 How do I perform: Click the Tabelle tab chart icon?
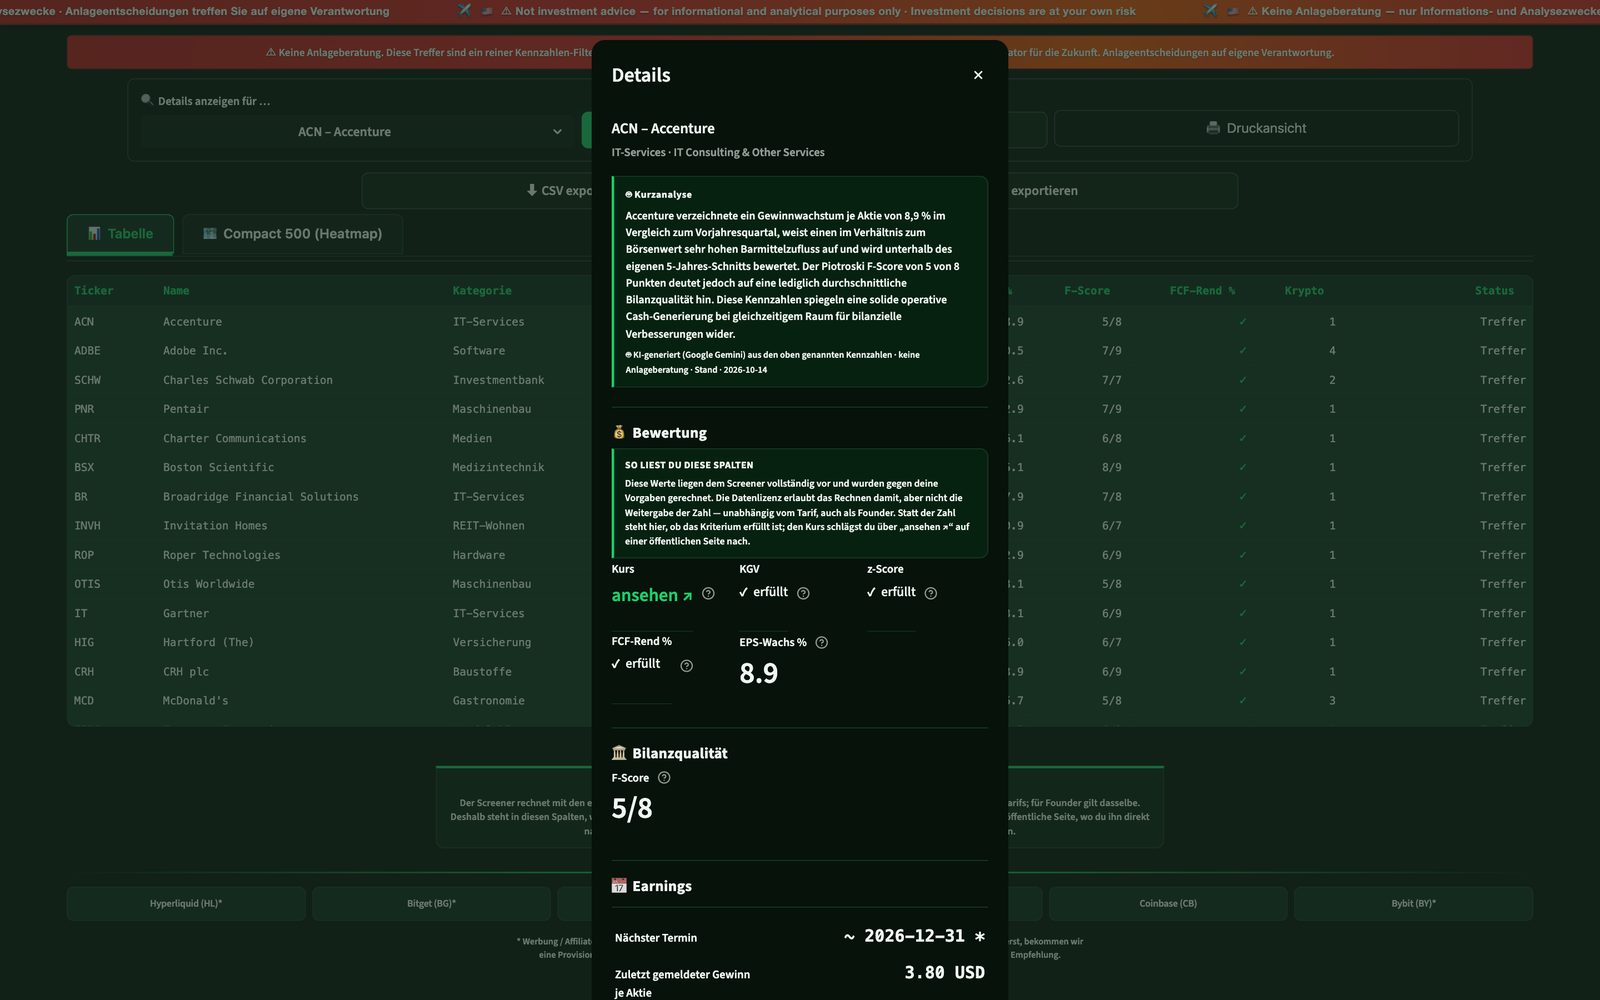tap(94, 233)
